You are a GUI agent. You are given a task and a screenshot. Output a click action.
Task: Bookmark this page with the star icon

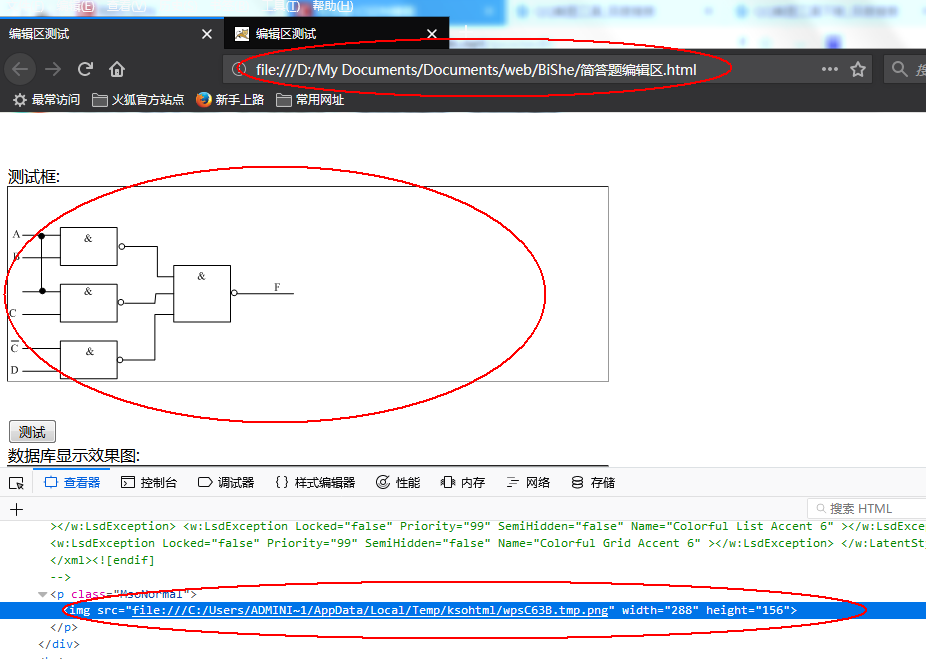coord(857,69)
